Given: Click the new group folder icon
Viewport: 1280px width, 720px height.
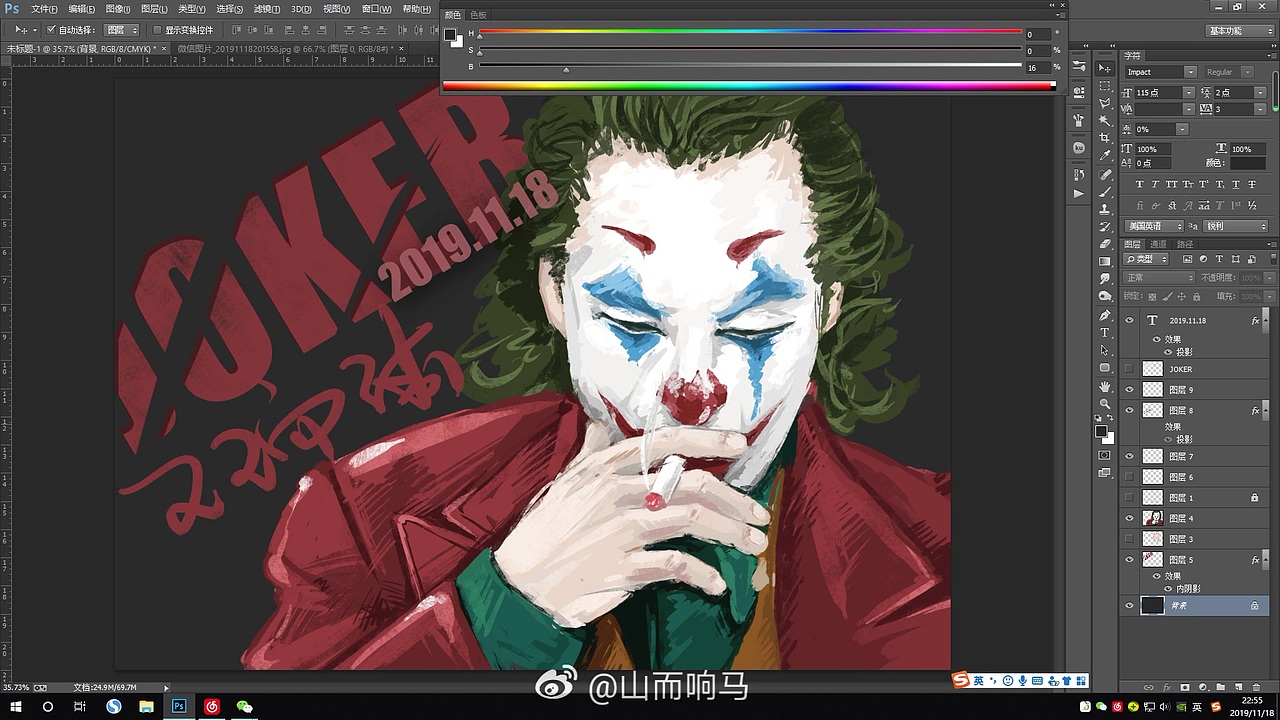Looking at the screenshot, I should pos(1221,687).
